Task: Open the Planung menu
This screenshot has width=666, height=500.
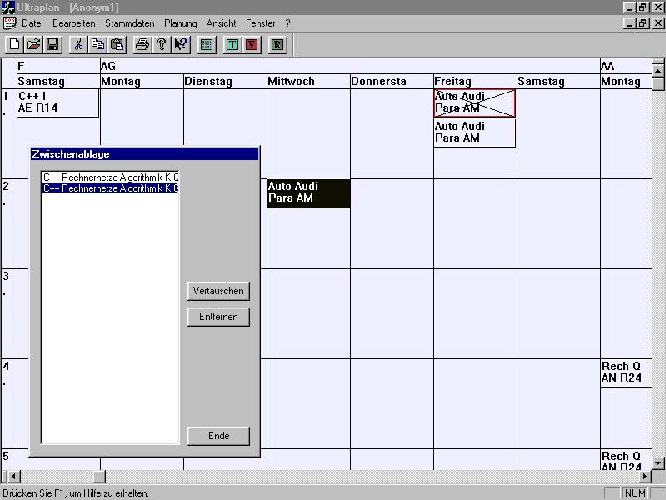Action: [x=181, y=22]
